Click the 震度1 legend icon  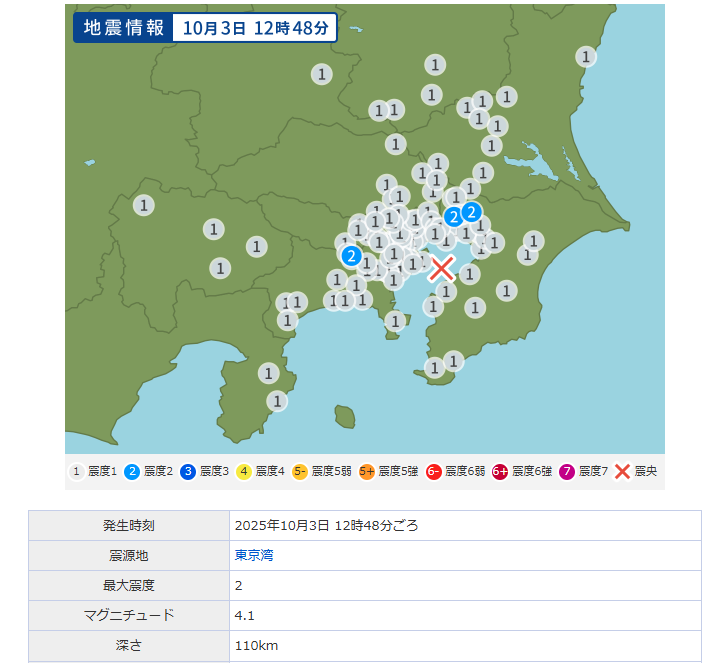click(x=76, y=471)
